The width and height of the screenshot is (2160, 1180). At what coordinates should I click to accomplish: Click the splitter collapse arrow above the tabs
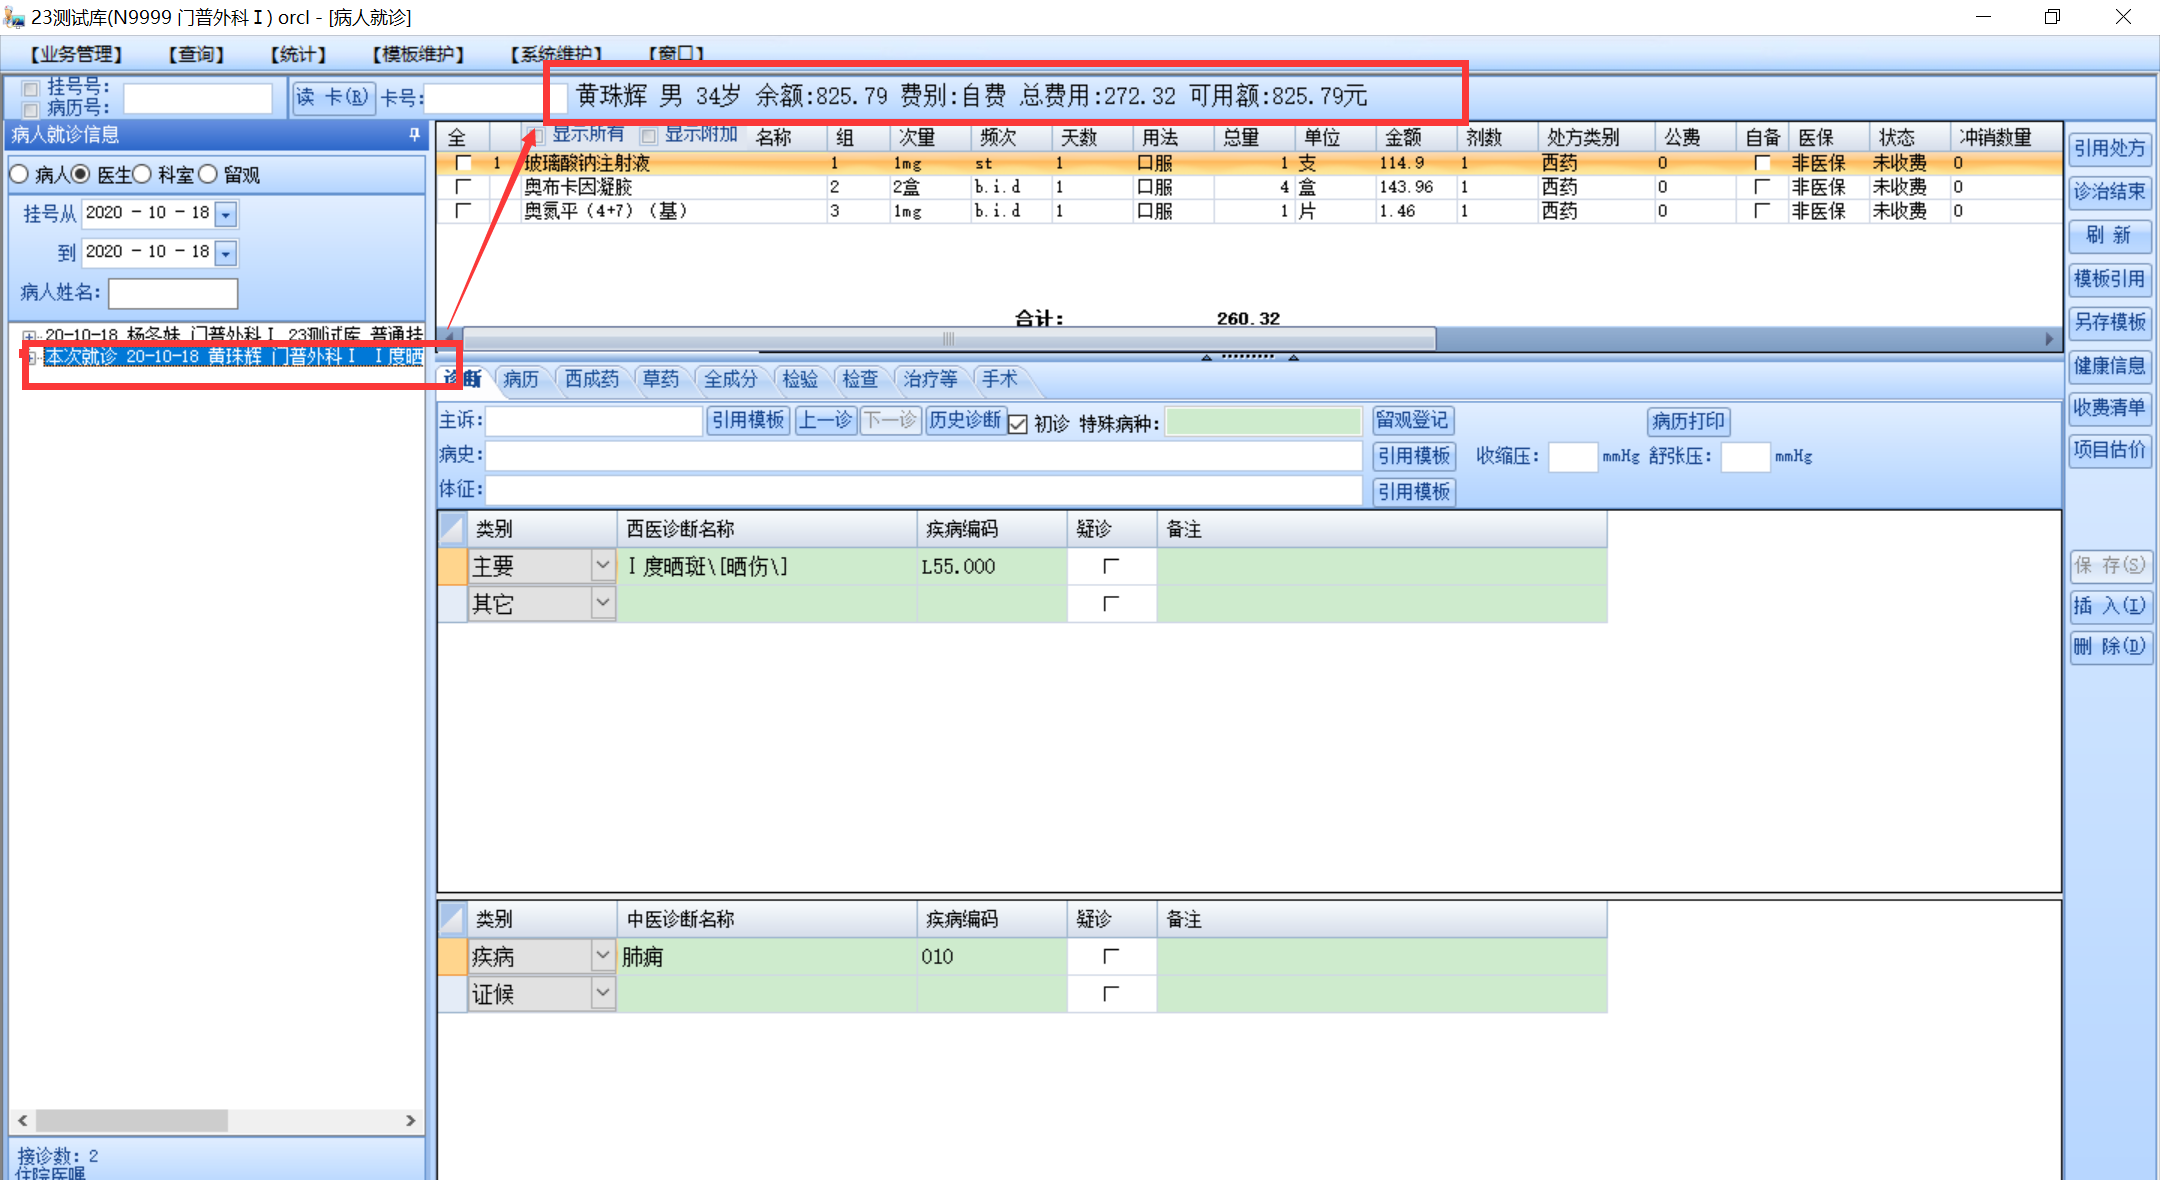pos(1207,357)
